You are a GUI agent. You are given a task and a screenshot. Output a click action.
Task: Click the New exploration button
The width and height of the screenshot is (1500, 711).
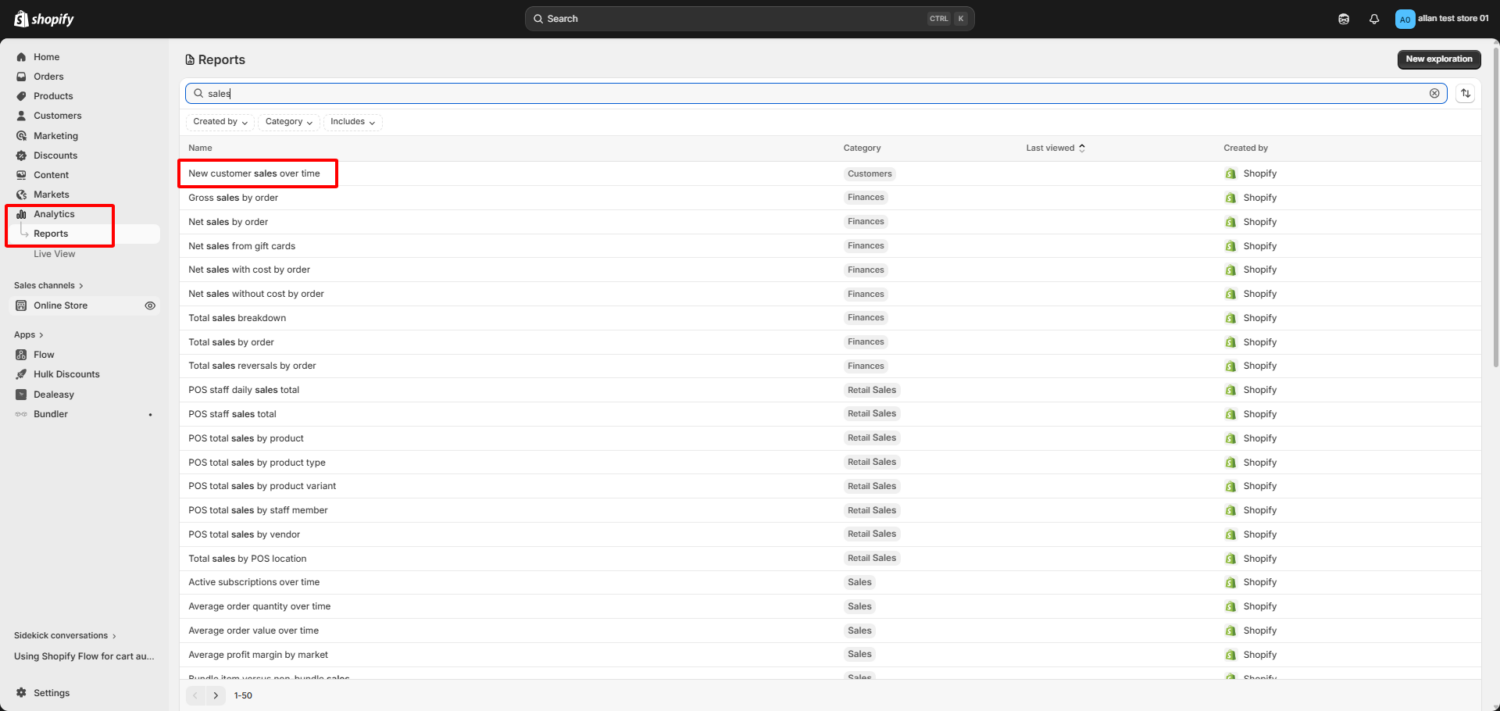pos(1438,59)
